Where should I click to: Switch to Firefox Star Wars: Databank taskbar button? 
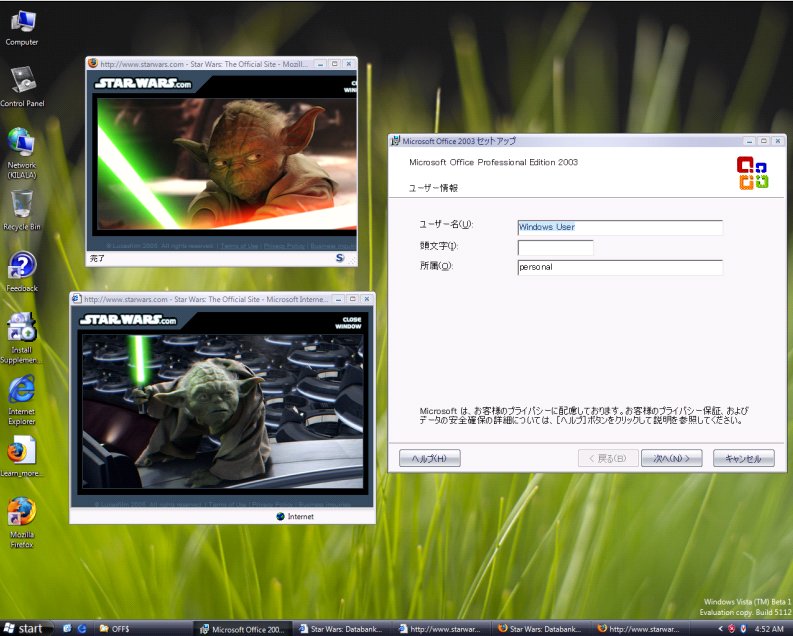[x=541, y=628]
